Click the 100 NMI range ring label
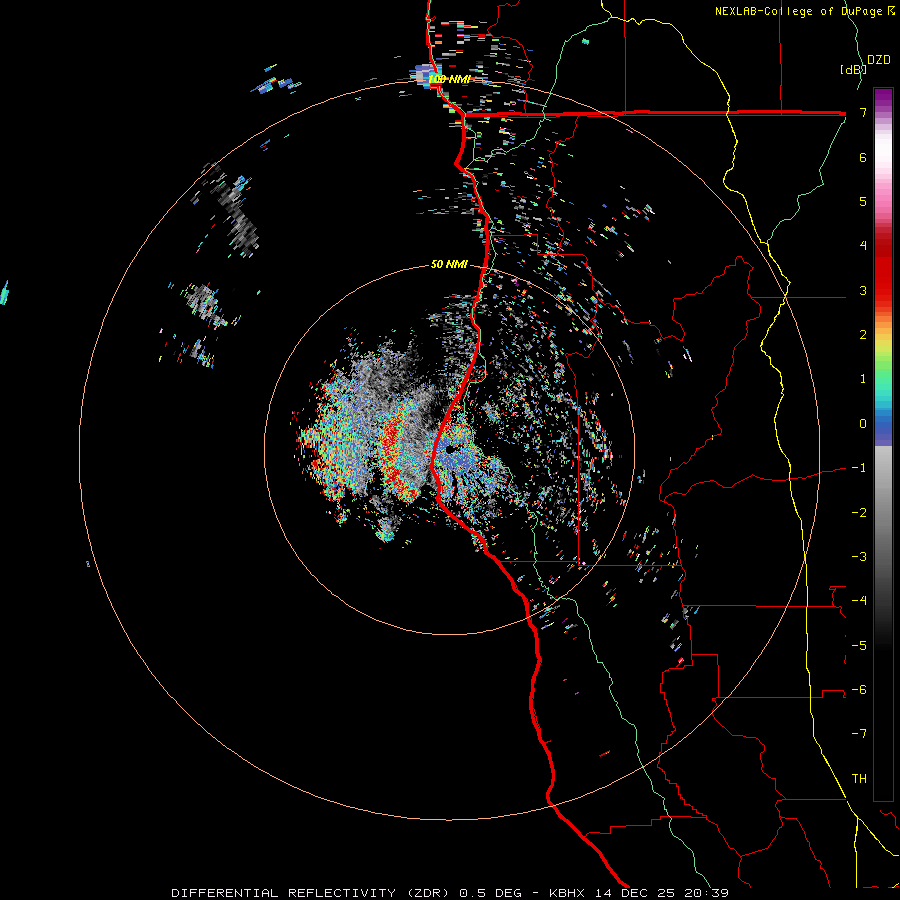 (x=449, y=79)
